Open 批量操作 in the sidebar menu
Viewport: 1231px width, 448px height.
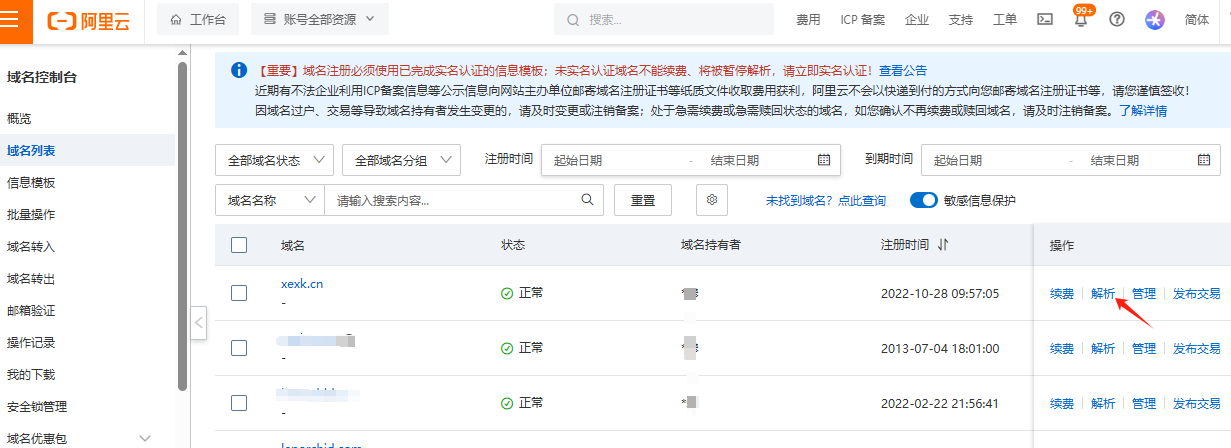point(31,214)
